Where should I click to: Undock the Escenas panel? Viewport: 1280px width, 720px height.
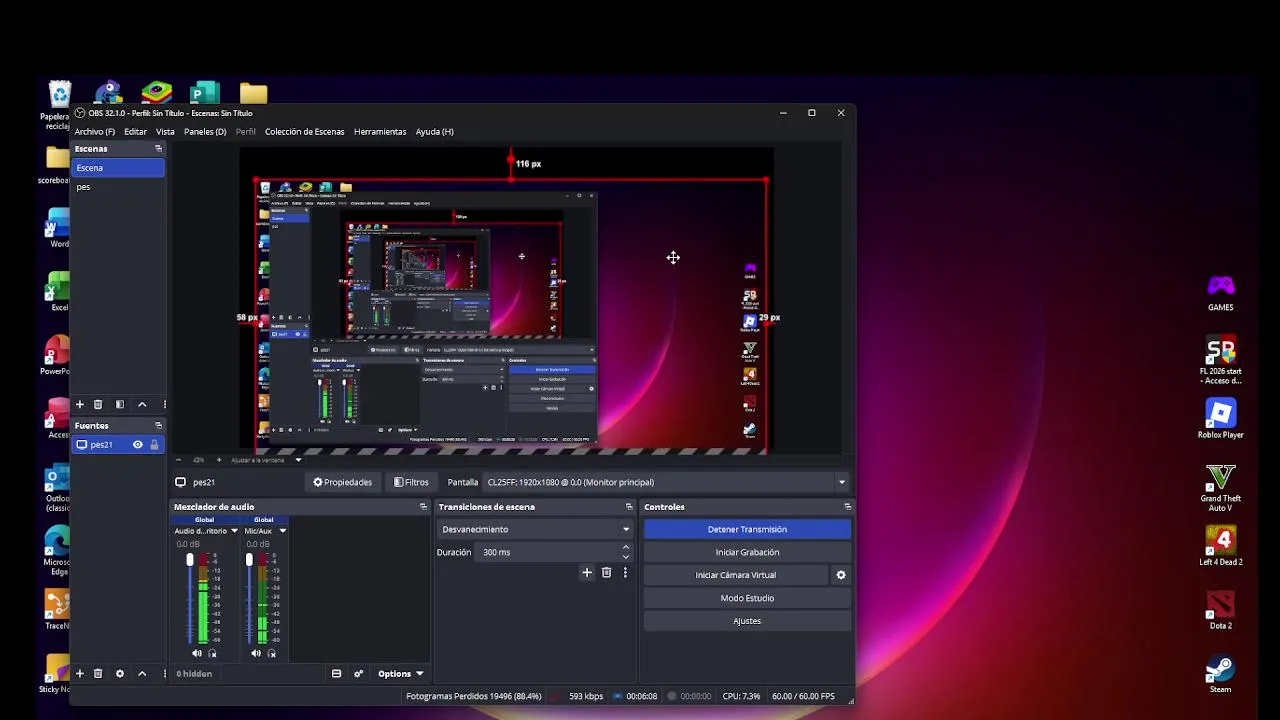[x=158, y=148]
